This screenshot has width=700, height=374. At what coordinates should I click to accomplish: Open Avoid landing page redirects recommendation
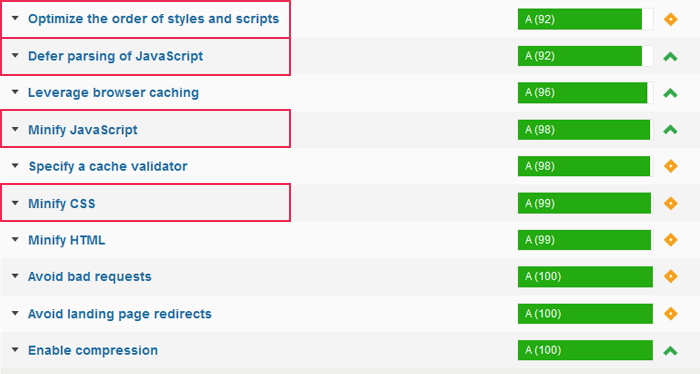(120, 314)
